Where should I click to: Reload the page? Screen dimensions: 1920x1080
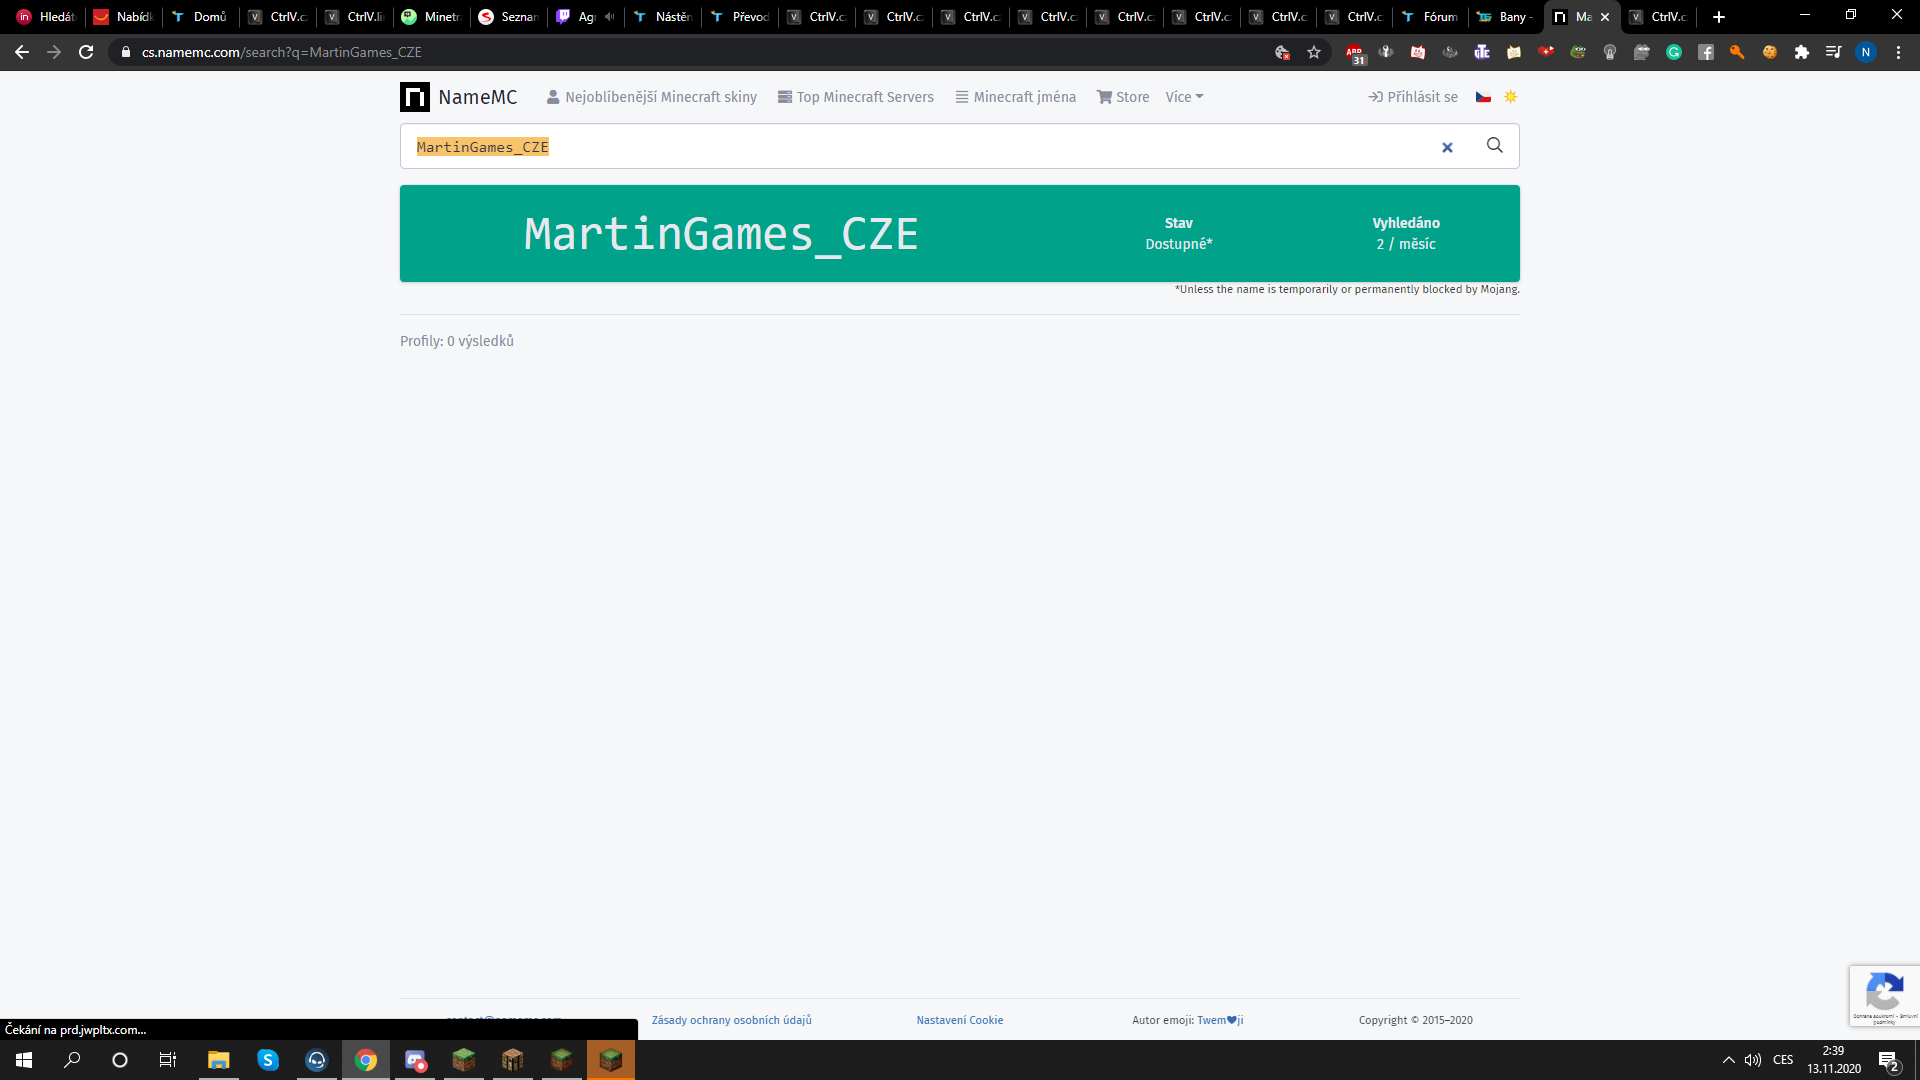coord(86,52)
